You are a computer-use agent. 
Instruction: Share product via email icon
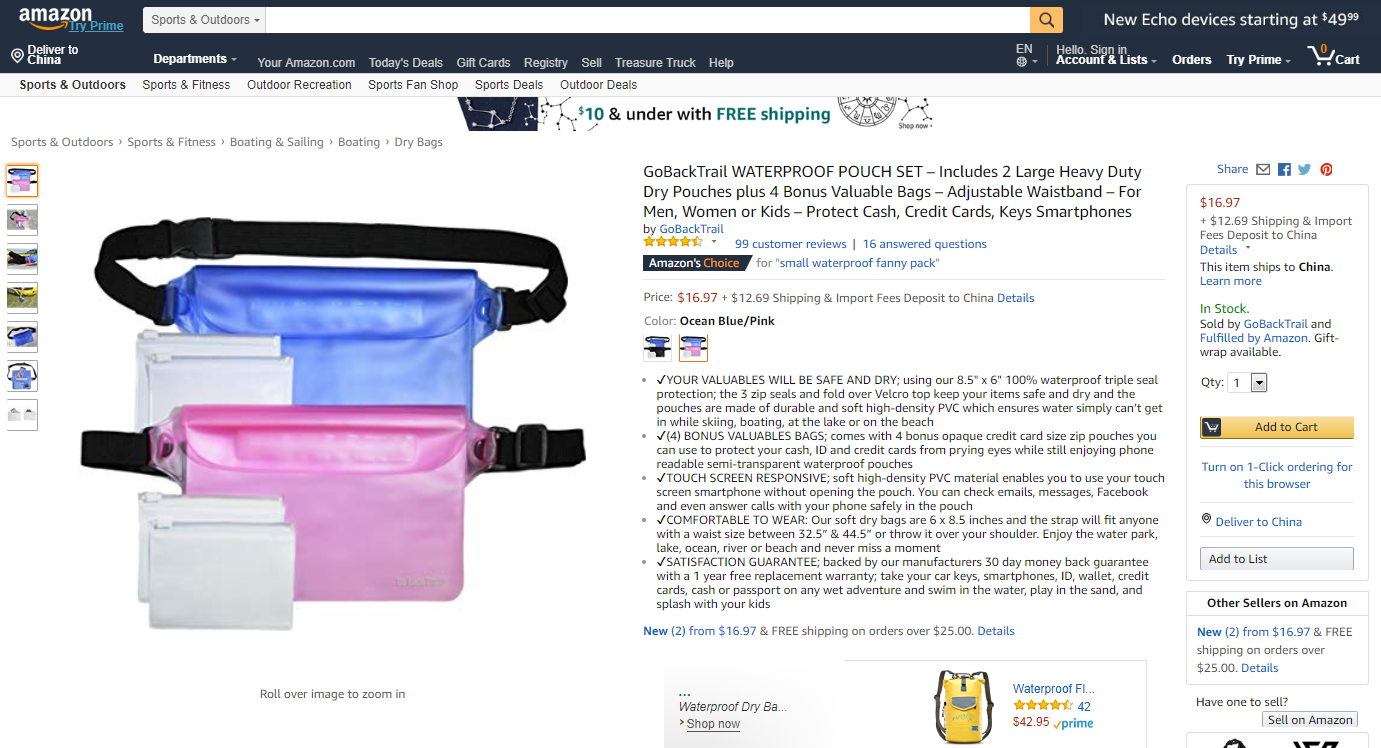1263,170
